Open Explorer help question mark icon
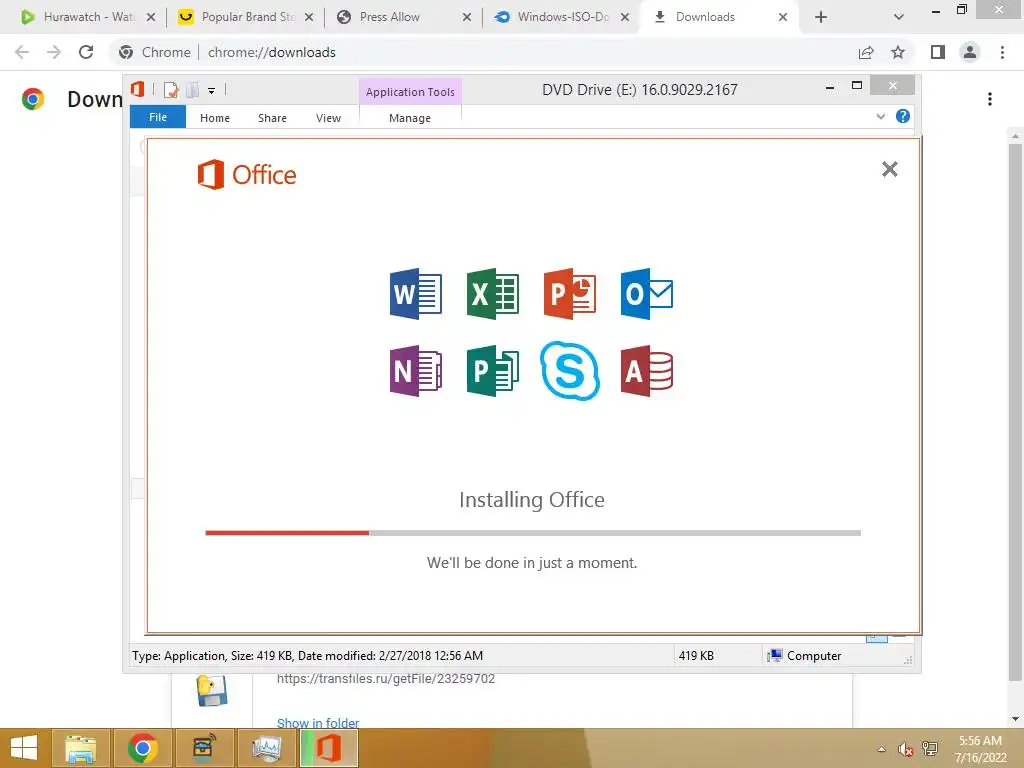Viewport: 1024px width, 768px height. (x=903, y=116)
